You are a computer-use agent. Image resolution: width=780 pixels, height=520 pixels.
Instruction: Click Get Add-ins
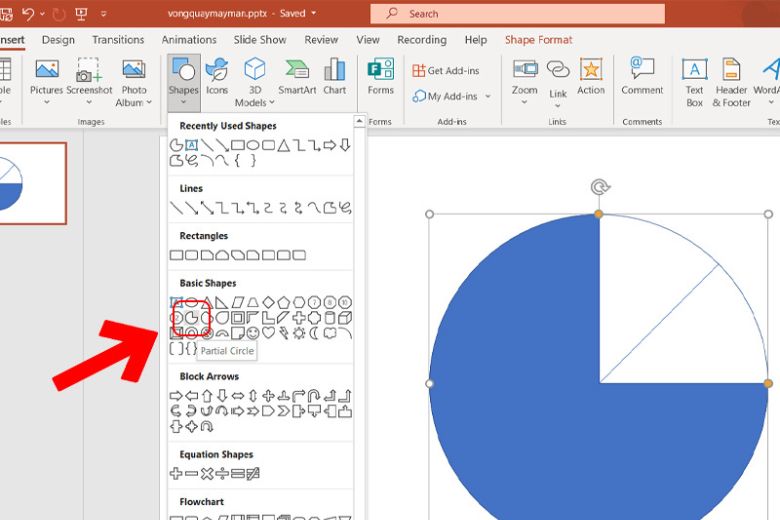pyautogui.click(x=446, y=71)
